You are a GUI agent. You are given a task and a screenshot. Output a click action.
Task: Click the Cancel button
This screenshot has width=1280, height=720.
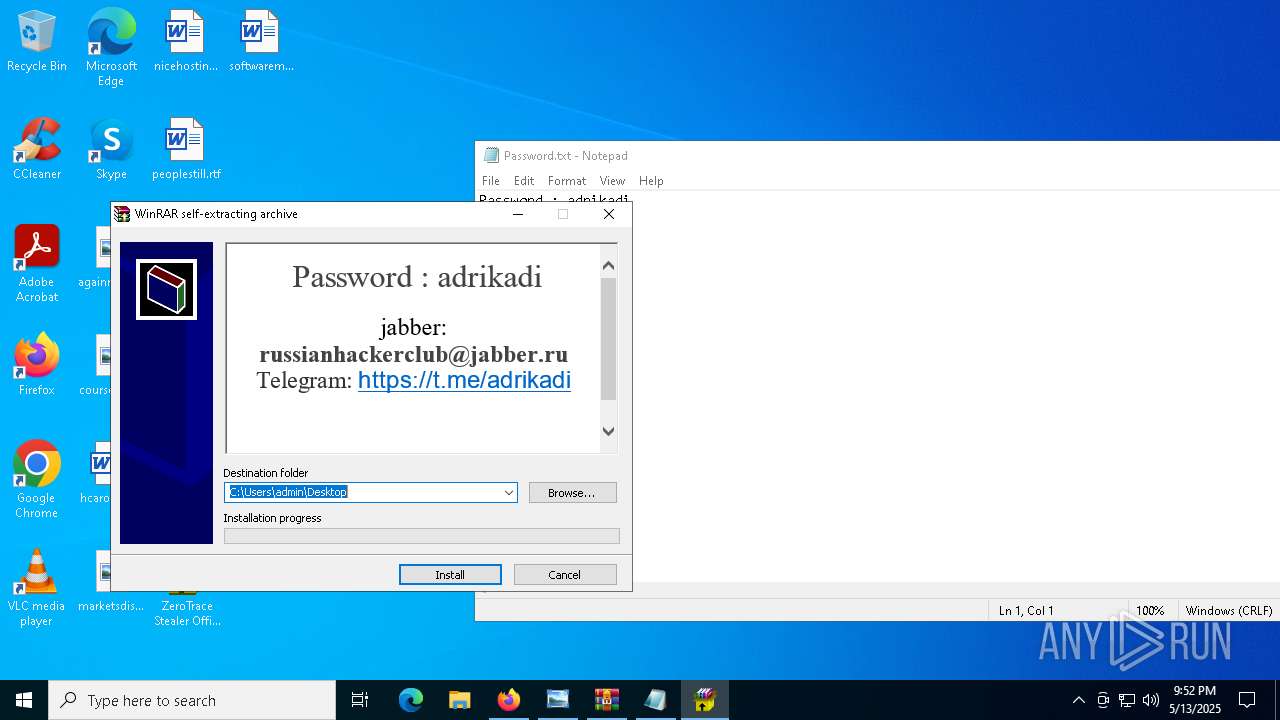(x=564, y=574)
